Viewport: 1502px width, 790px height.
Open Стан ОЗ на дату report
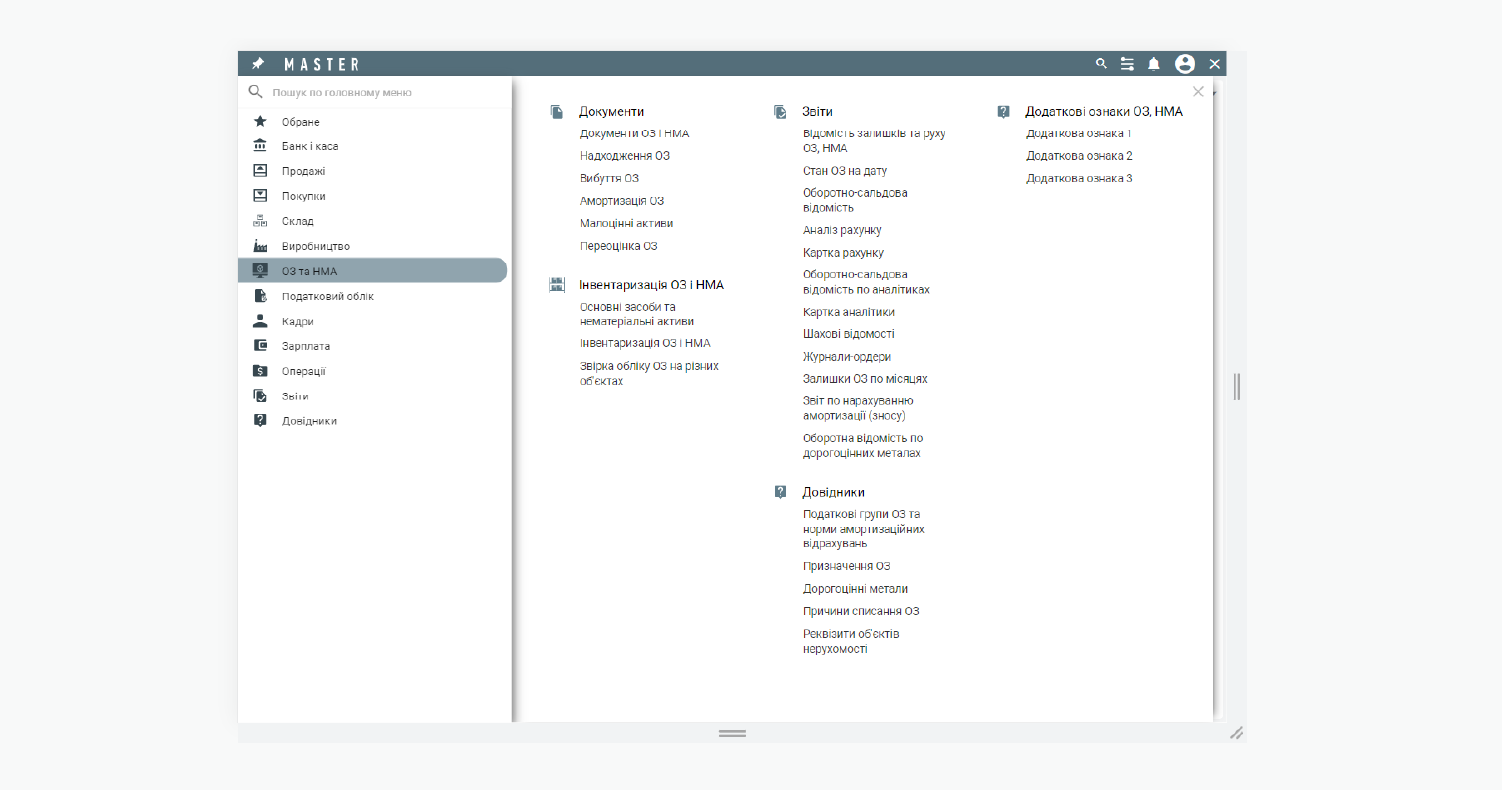[x=845, y=171]
